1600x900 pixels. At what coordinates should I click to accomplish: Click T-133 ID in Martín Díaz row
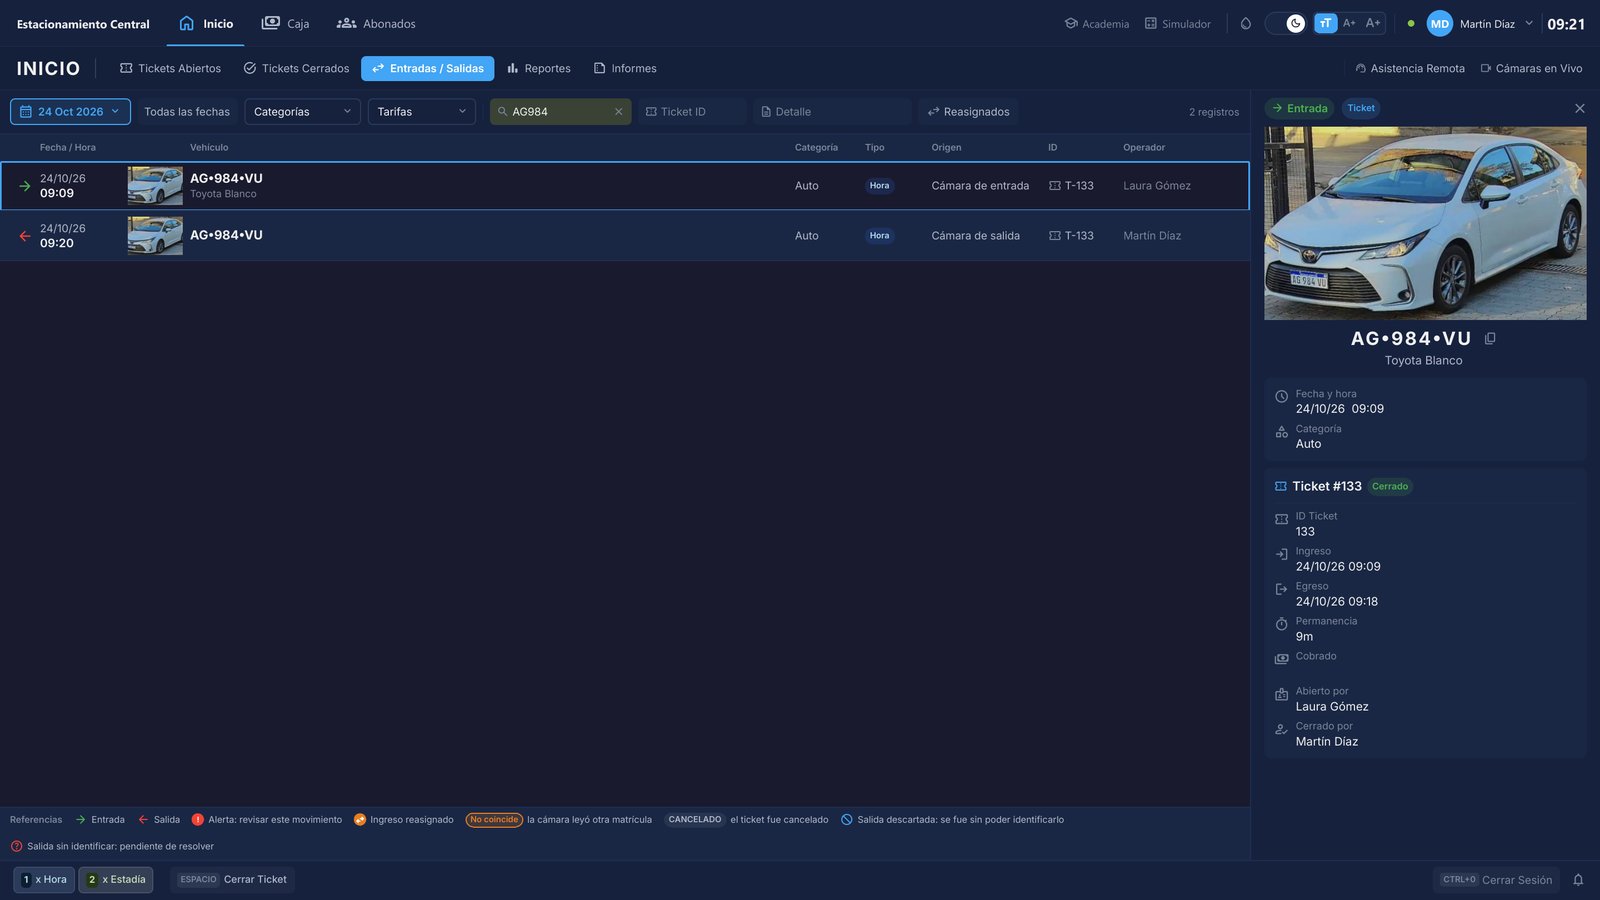(x=1071, y=236)
